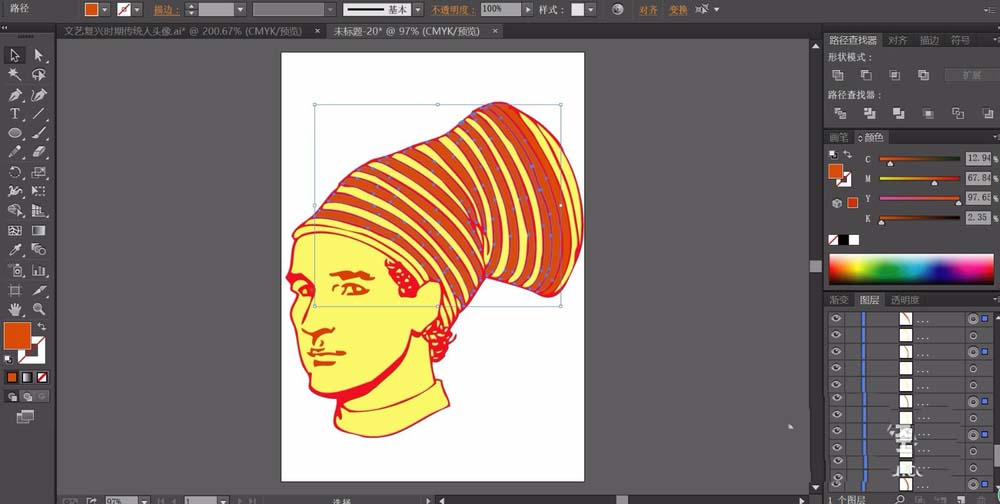This screenshot has width=1000, height=504.
Task: Expand the opacity slider arrow
Action: pyautogui.click(x=527, y=10)
